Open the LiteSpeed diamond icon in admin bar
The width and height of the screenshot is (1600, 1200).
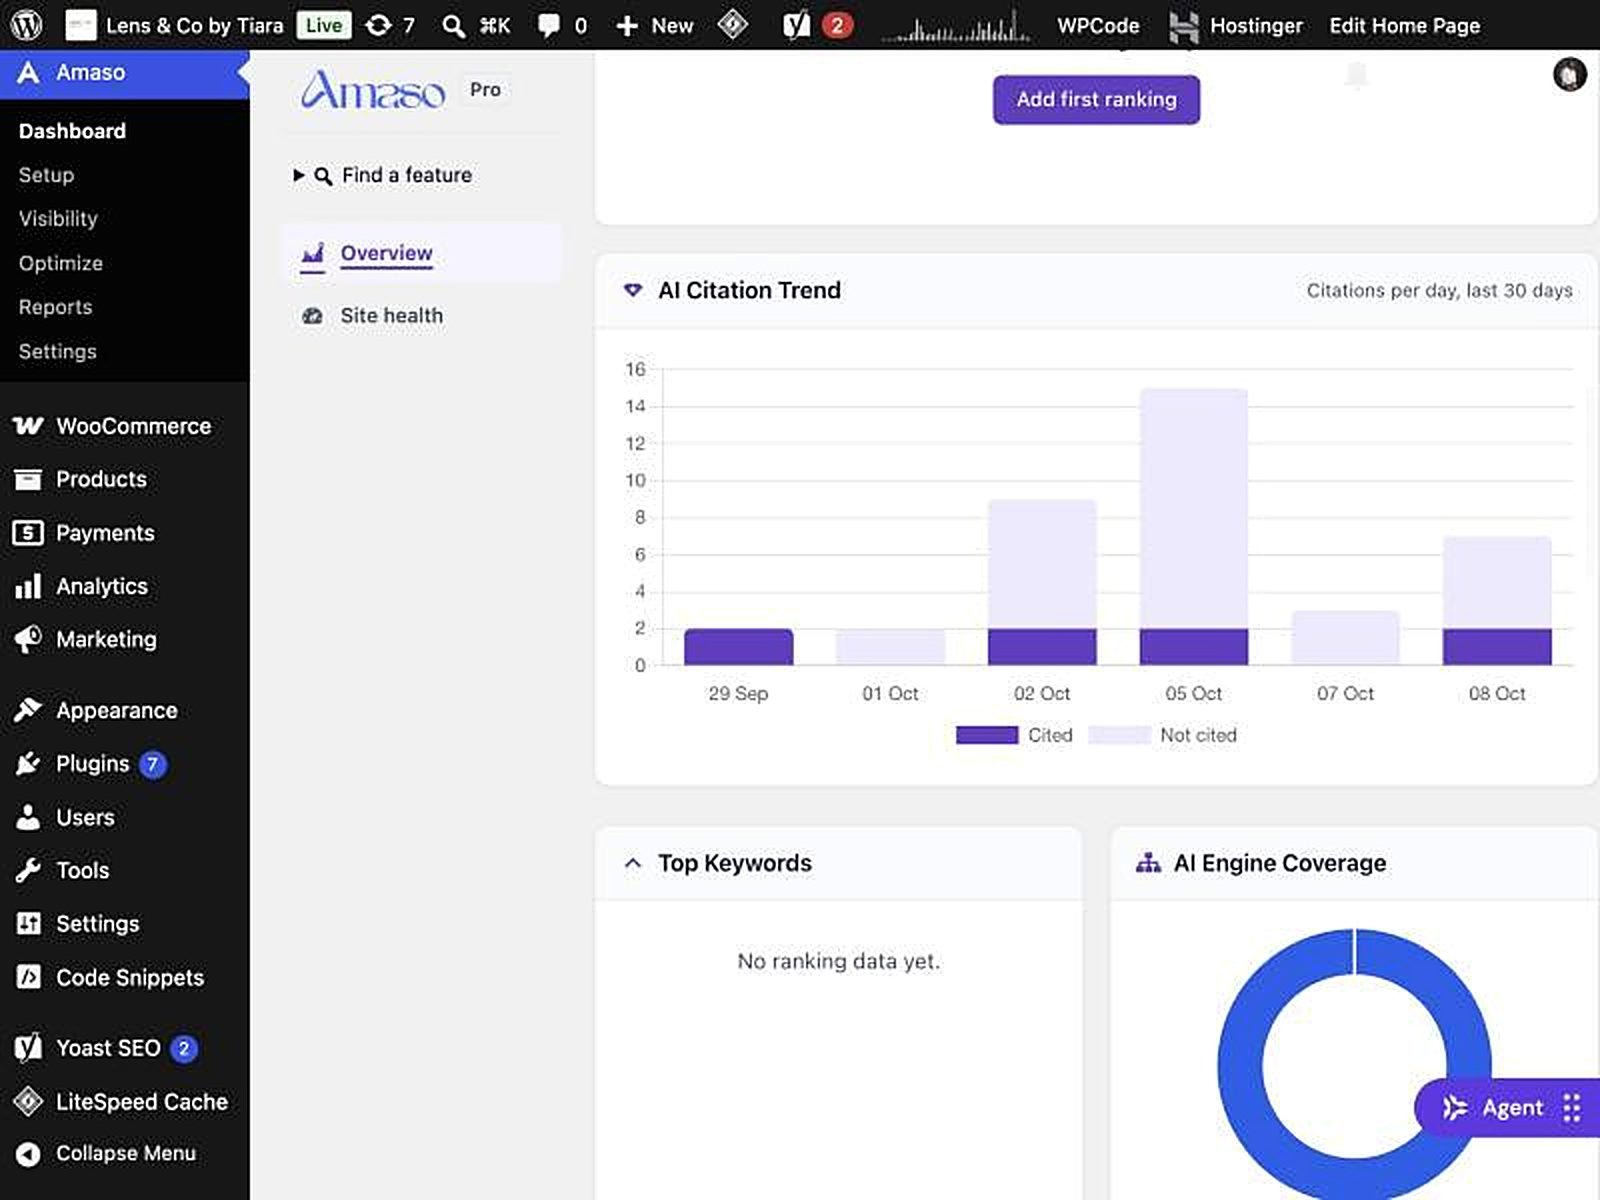(x=733, y=24)
